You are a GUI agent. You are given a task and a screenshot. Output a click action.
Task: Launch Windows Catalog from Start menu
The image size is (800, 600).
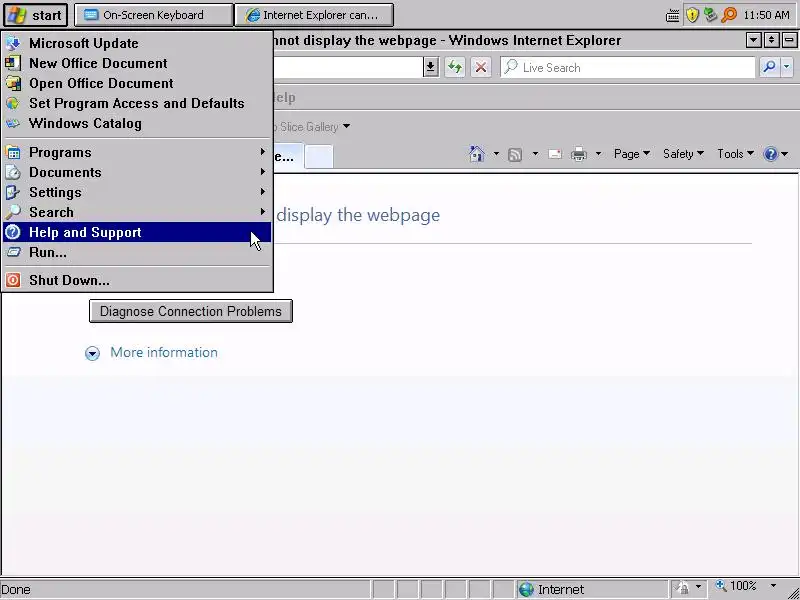(137, 123)
